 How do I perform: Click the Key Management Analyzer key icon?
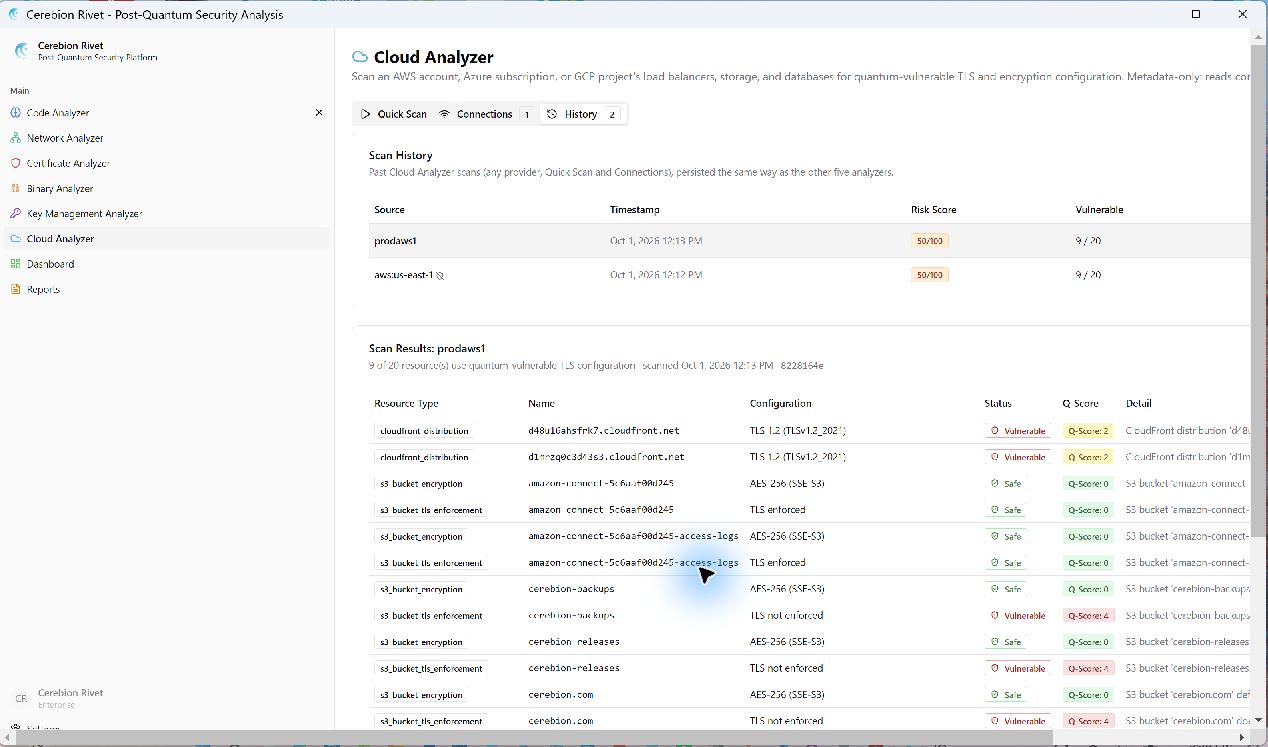coord(15,213)
